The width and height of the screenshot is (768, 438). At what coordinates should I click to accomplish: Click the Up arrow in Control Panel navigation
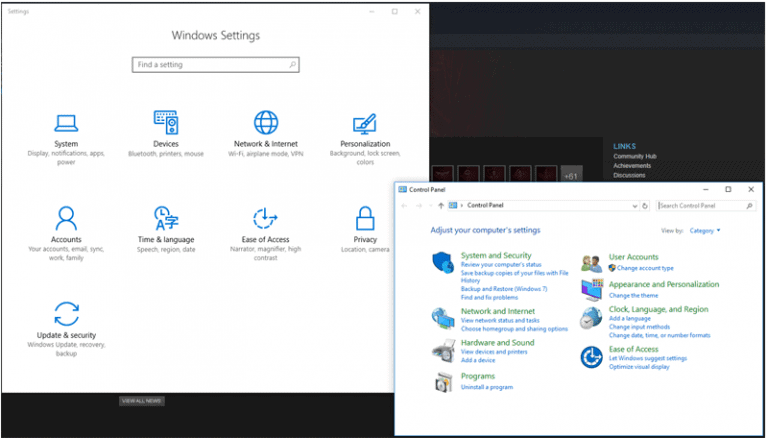coord(441,206)
